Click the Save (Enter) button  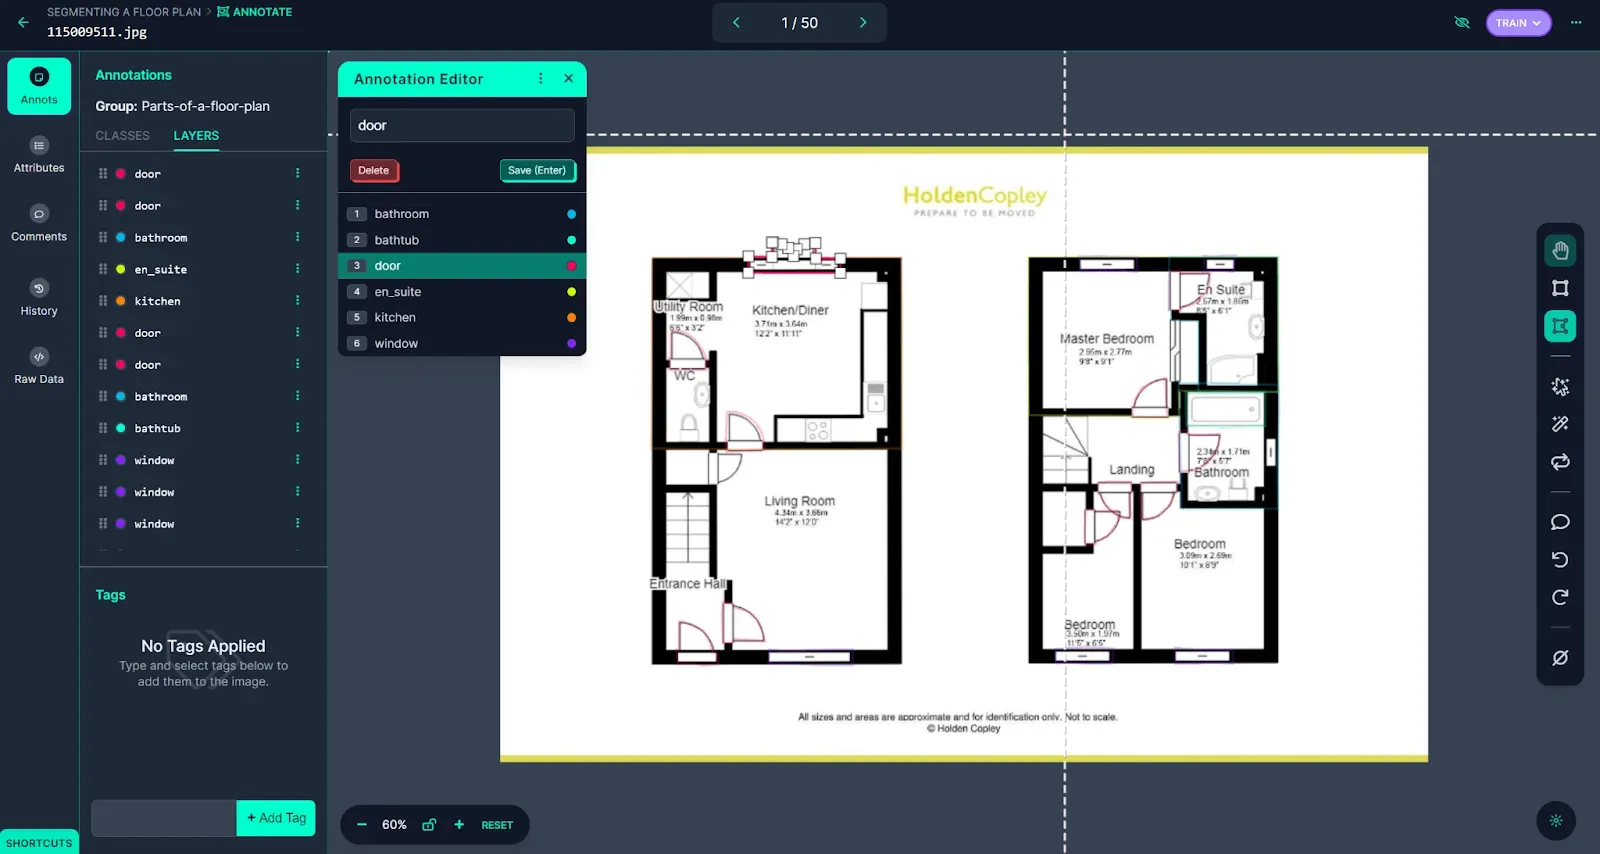(537, 170)
